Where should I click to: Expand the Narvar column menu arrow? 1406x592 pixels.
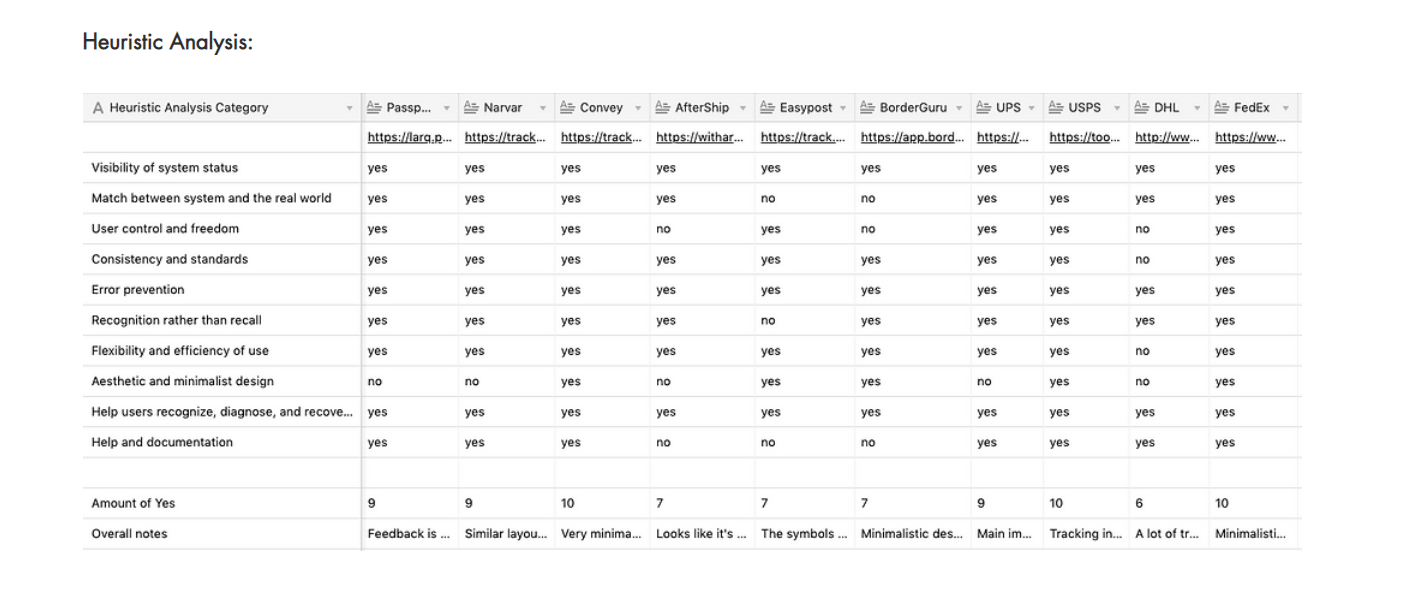tap(543, 108)
